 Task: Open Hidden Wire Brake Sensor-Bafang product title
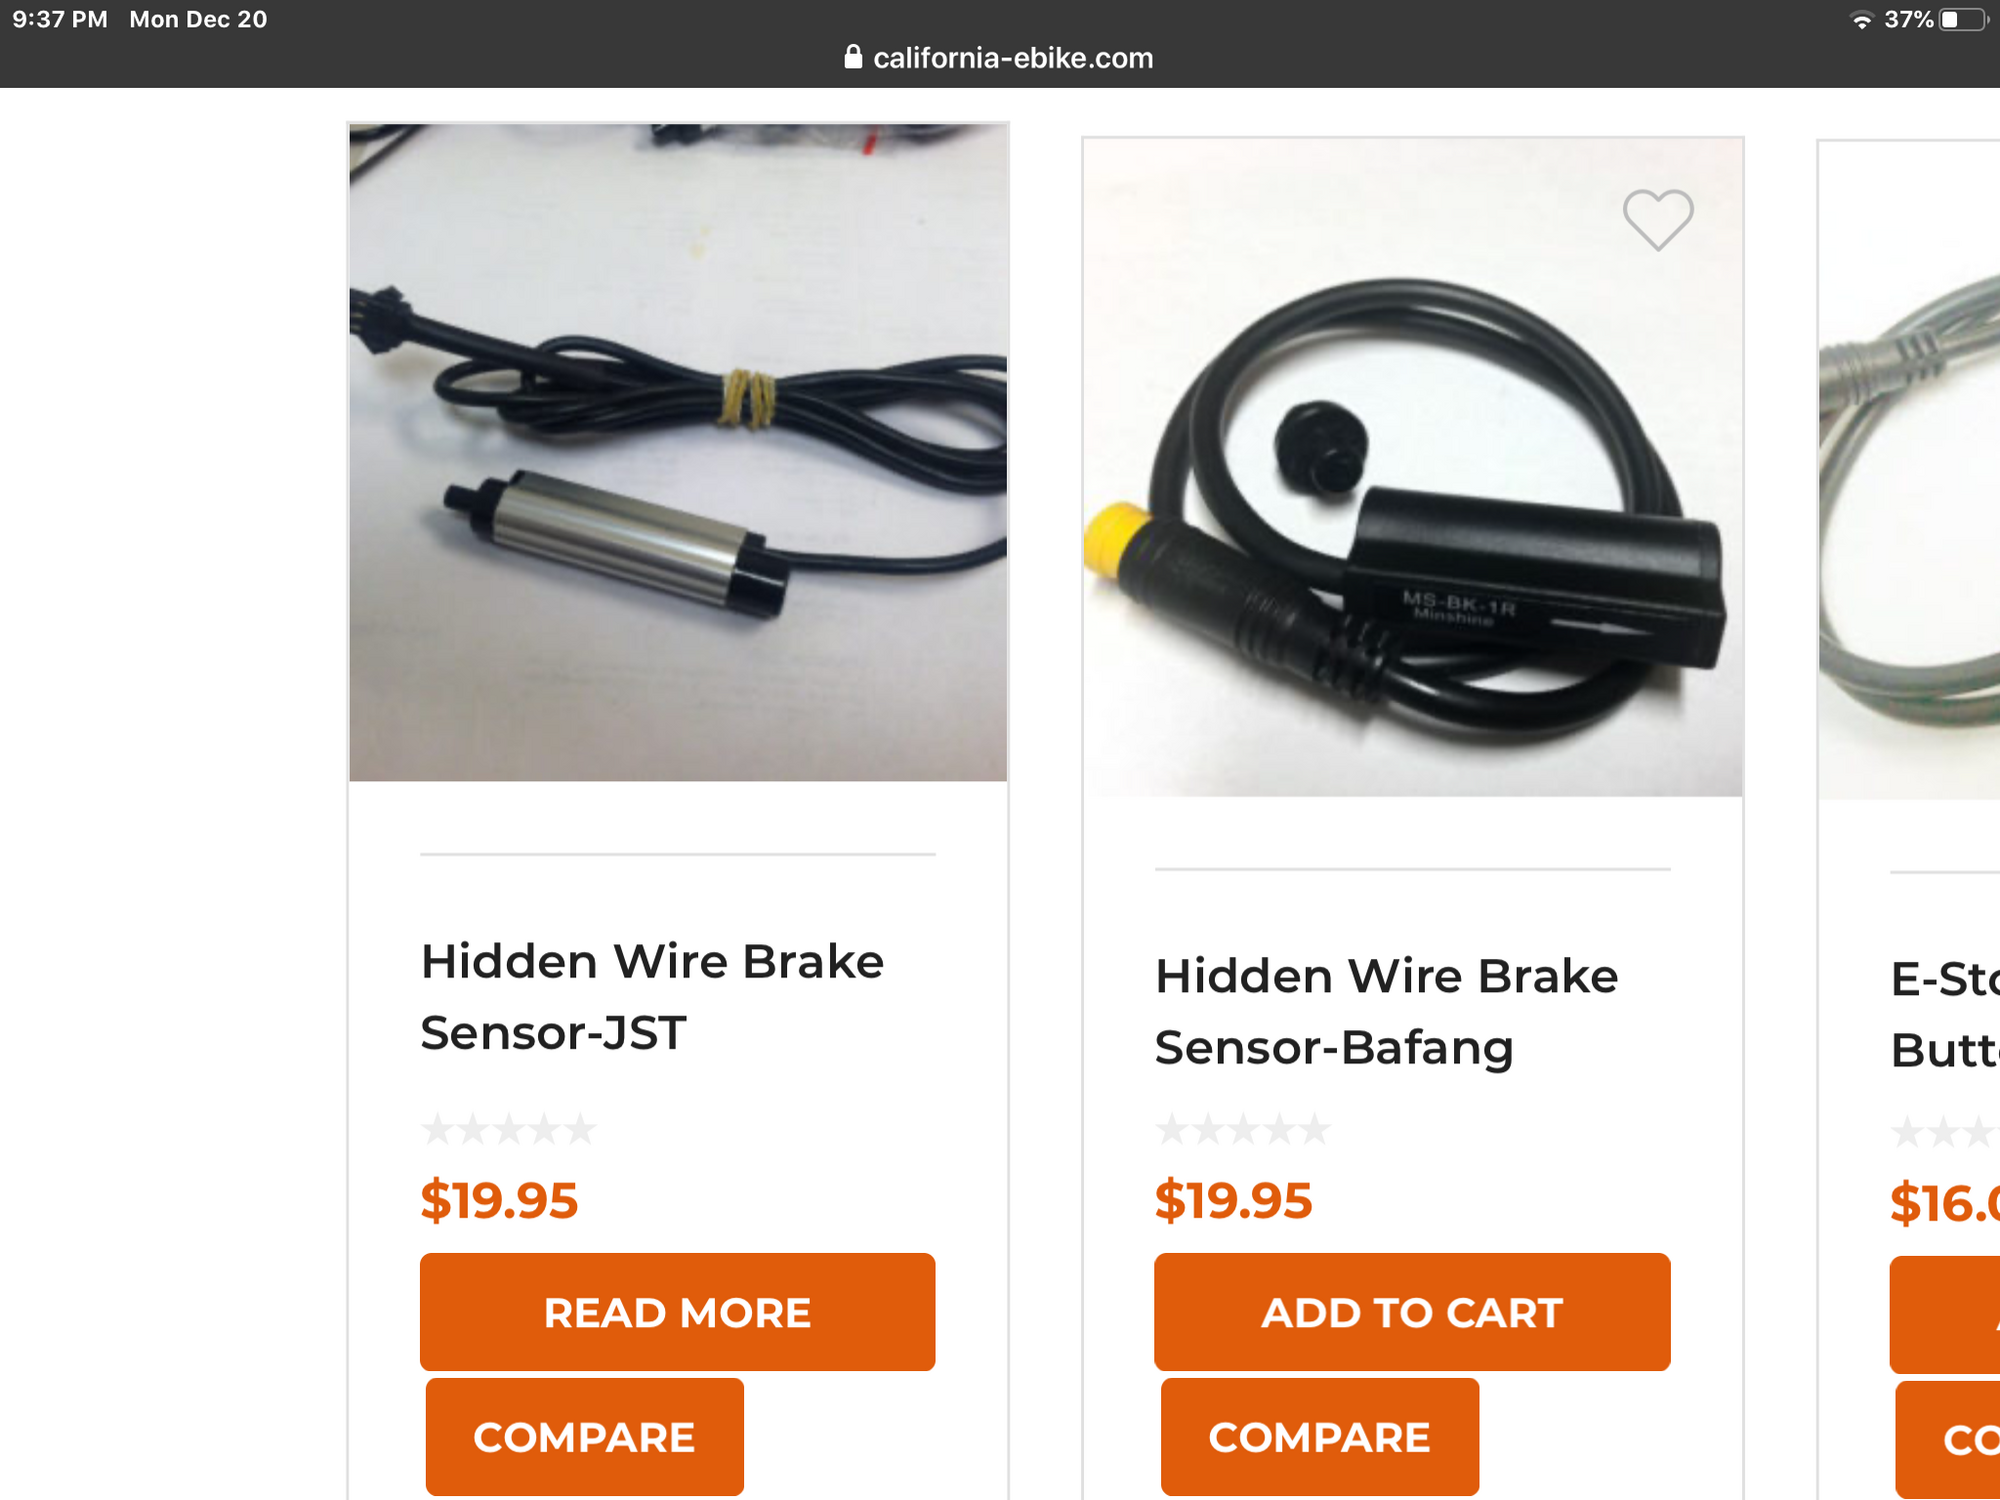coord(1386,1012)
